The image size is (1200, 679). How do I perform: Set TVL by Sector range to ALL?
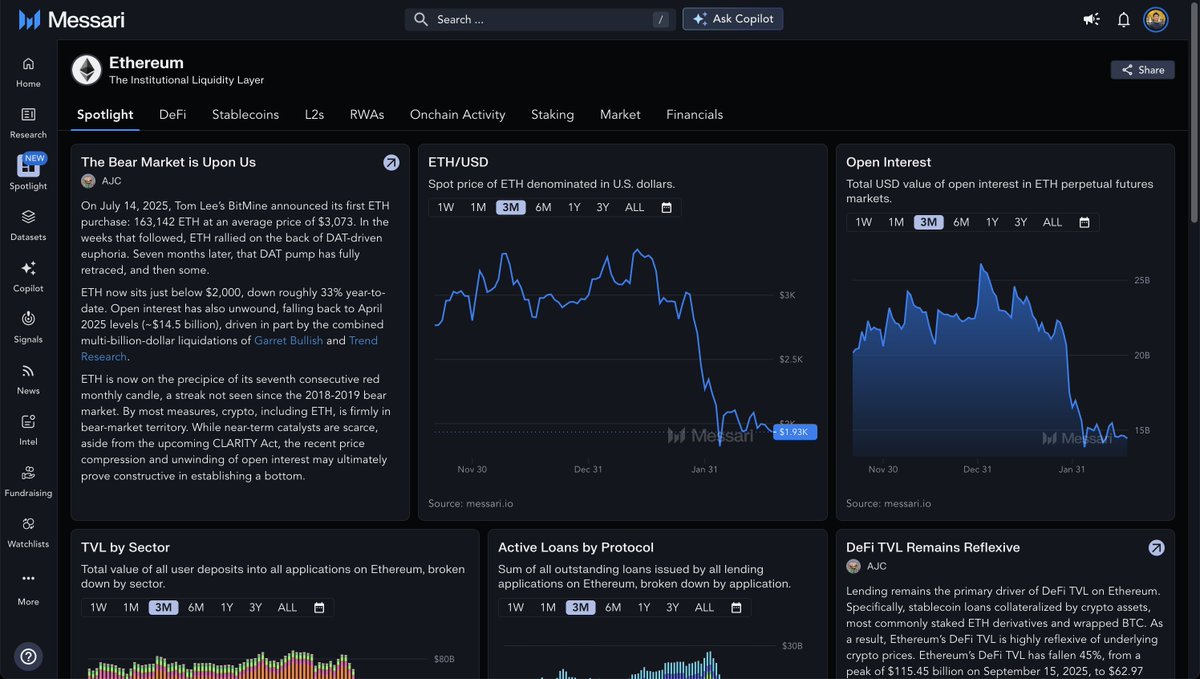tap(287, 607)
